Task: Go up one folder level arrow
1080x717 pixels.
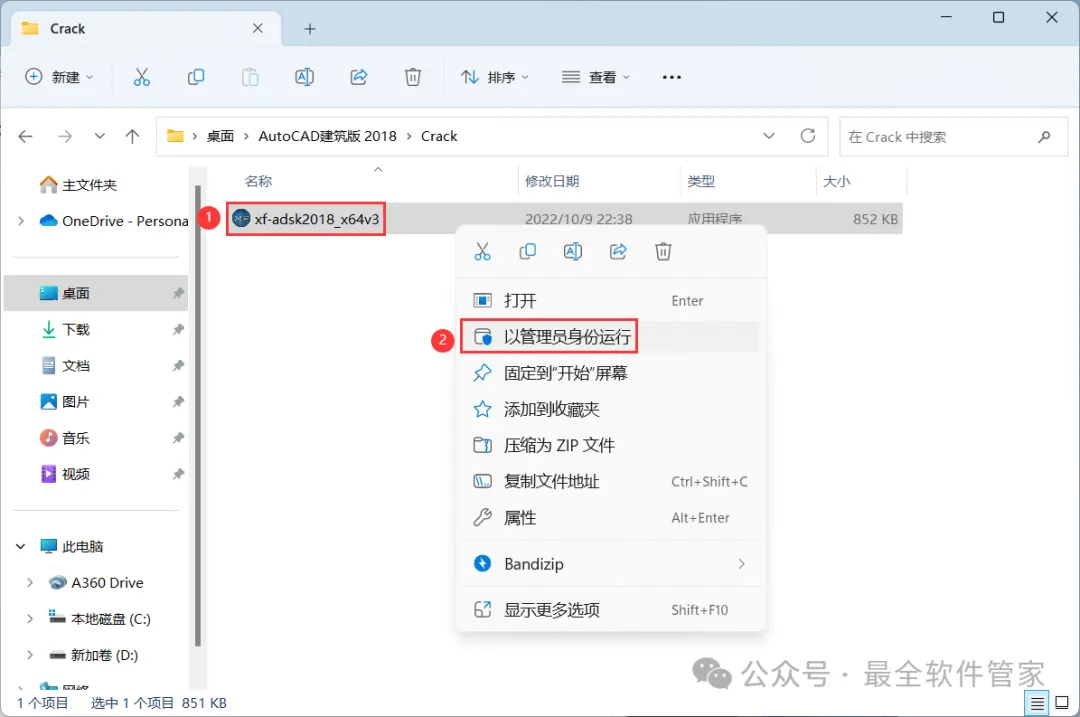Action: [132, 136]
